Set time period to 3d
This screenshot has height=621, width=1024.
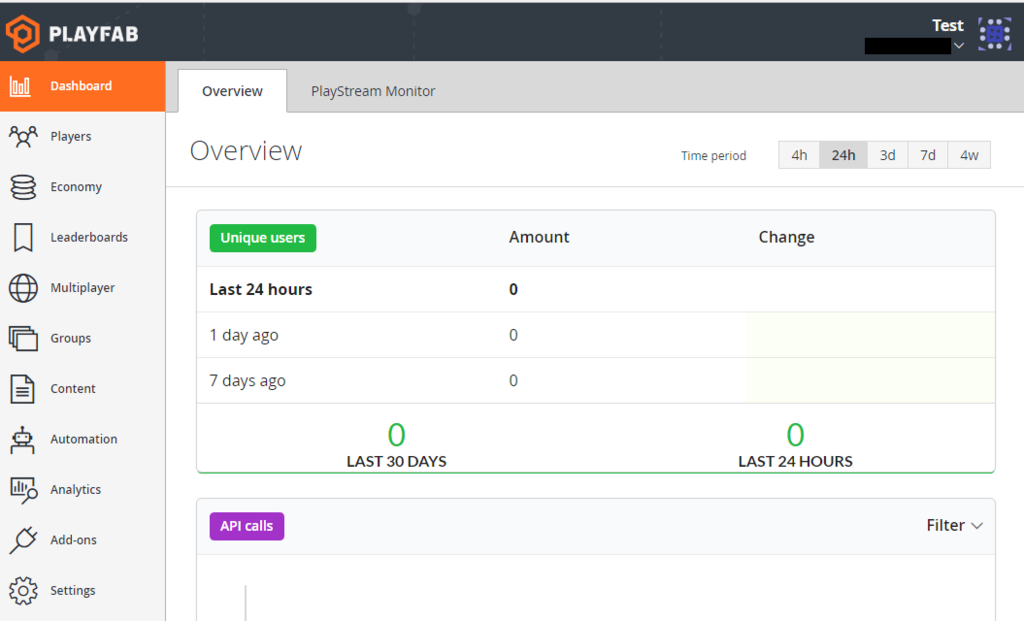pos(887,155)
